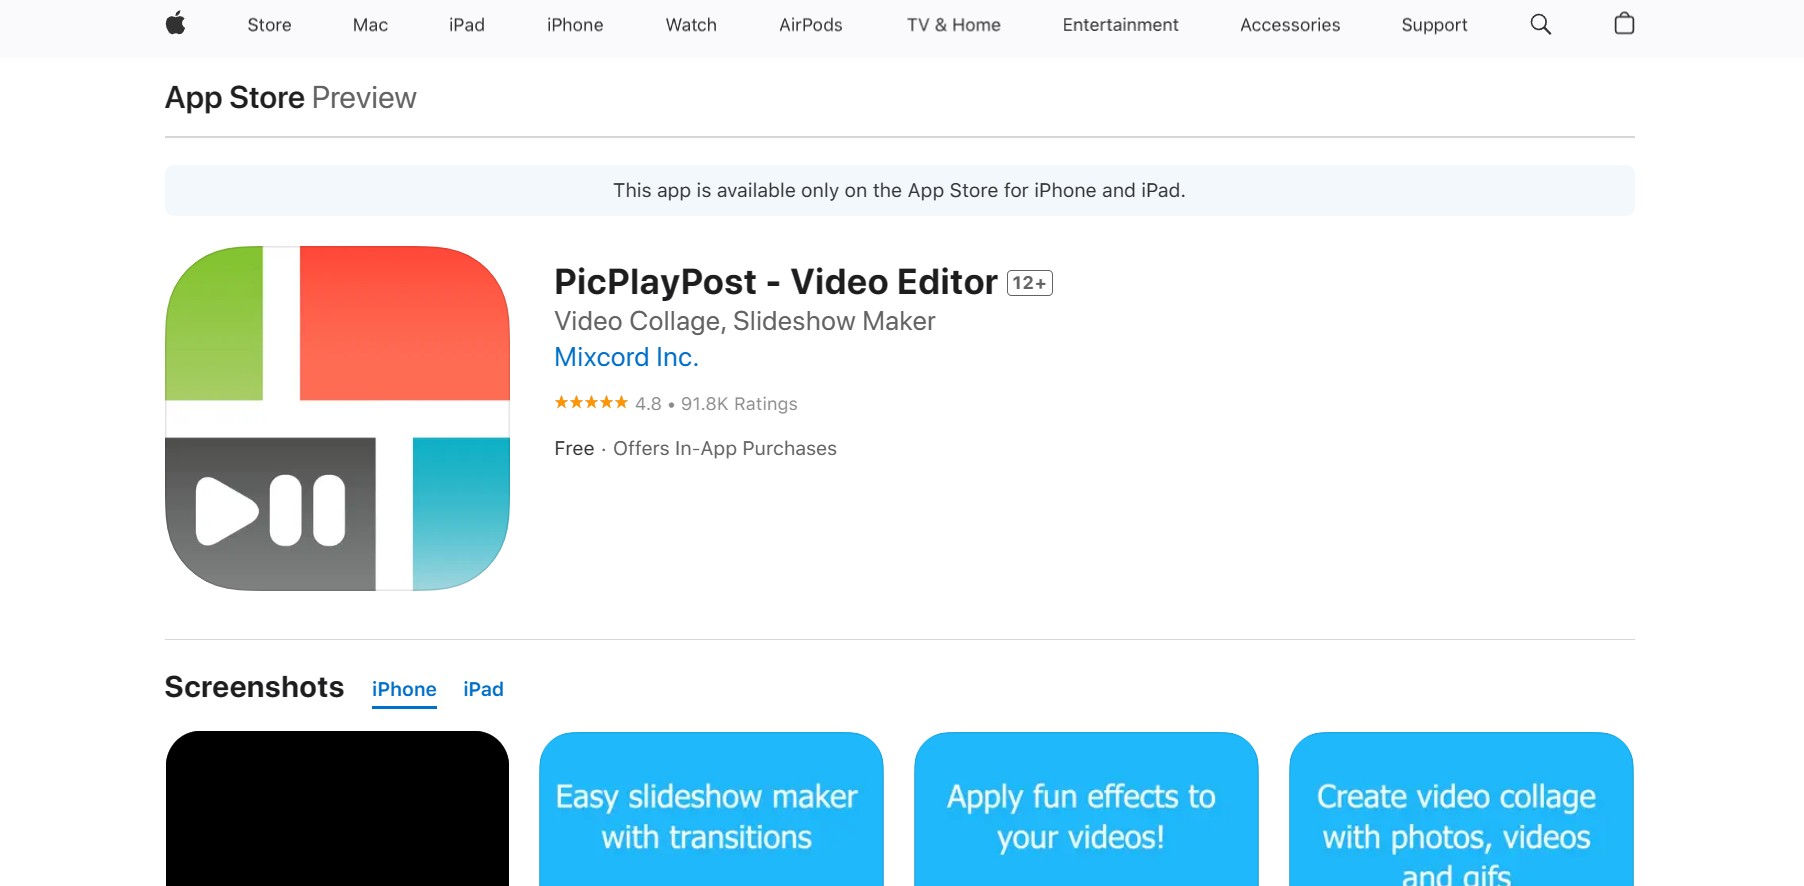1804x886 pixels.
Task: Open the Mac menu item
Action: (370, 25)
